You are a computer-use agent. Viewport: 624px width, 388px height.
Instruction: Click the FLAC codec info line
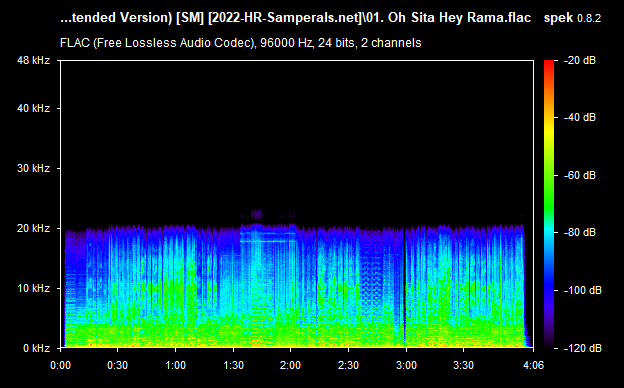[x=240, y=43]
